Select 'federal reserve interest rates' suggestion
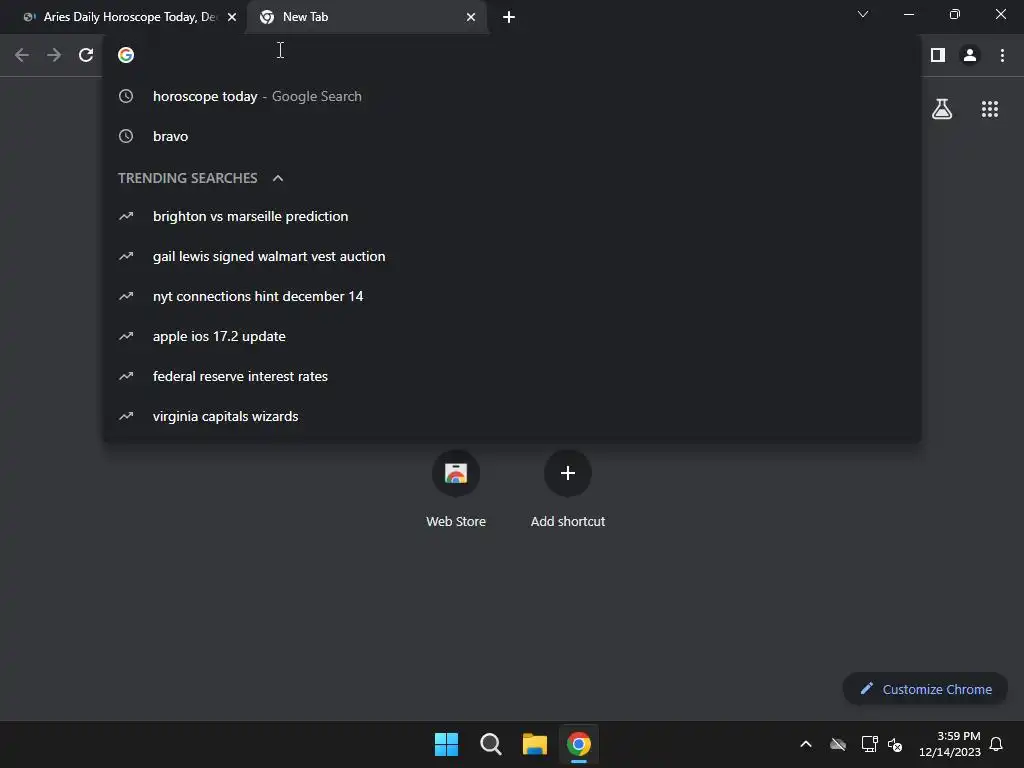The width and height of the screenshot is (1024, 768). click(512, 376)
